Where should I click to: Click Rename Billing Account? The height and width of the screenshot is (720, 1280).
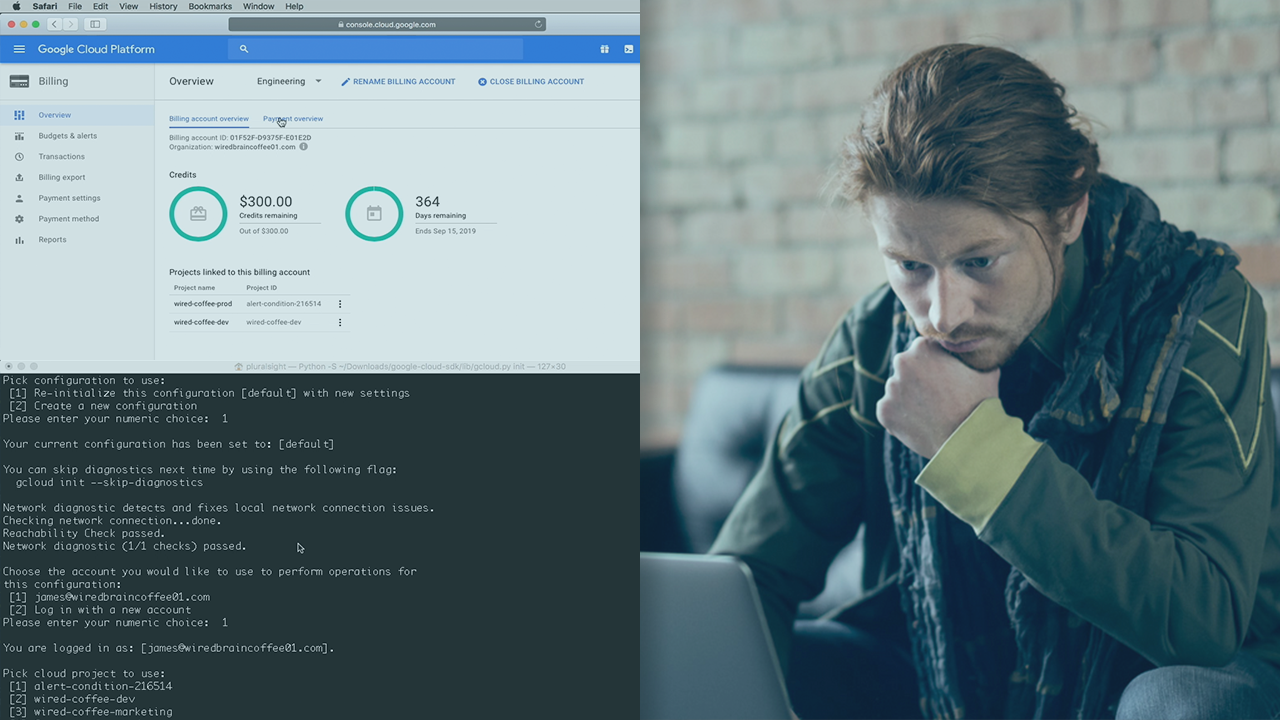[398, 82]
